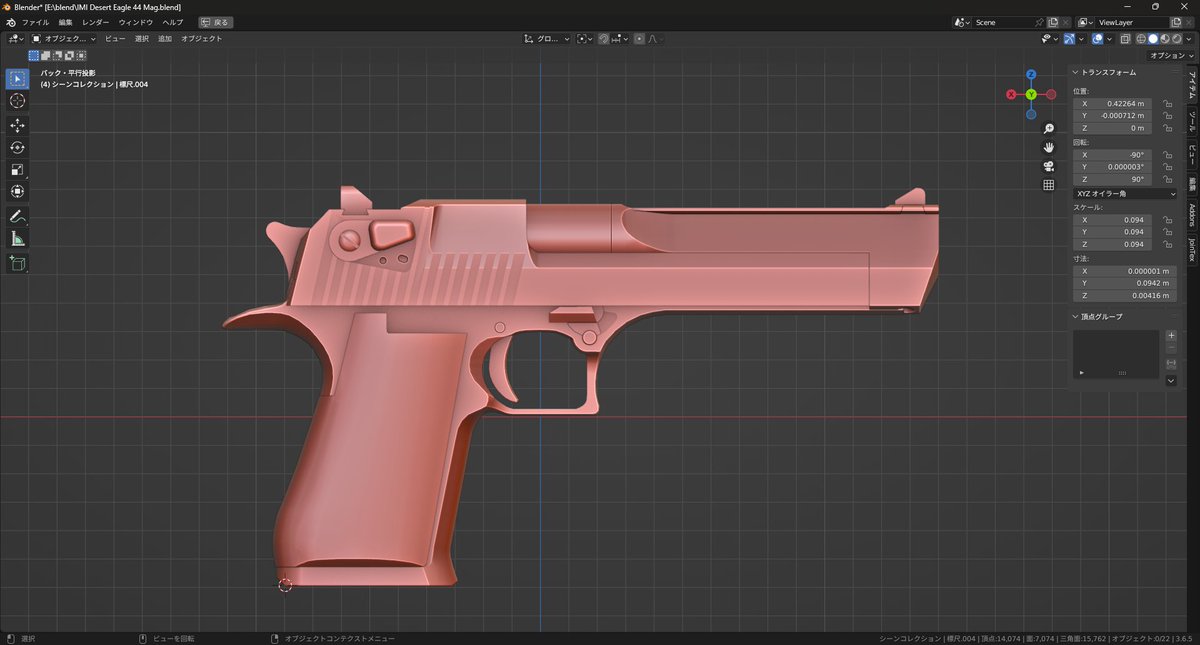Open the viewport Select menu
Screen dimensions: 1200x645
point(141,39)
